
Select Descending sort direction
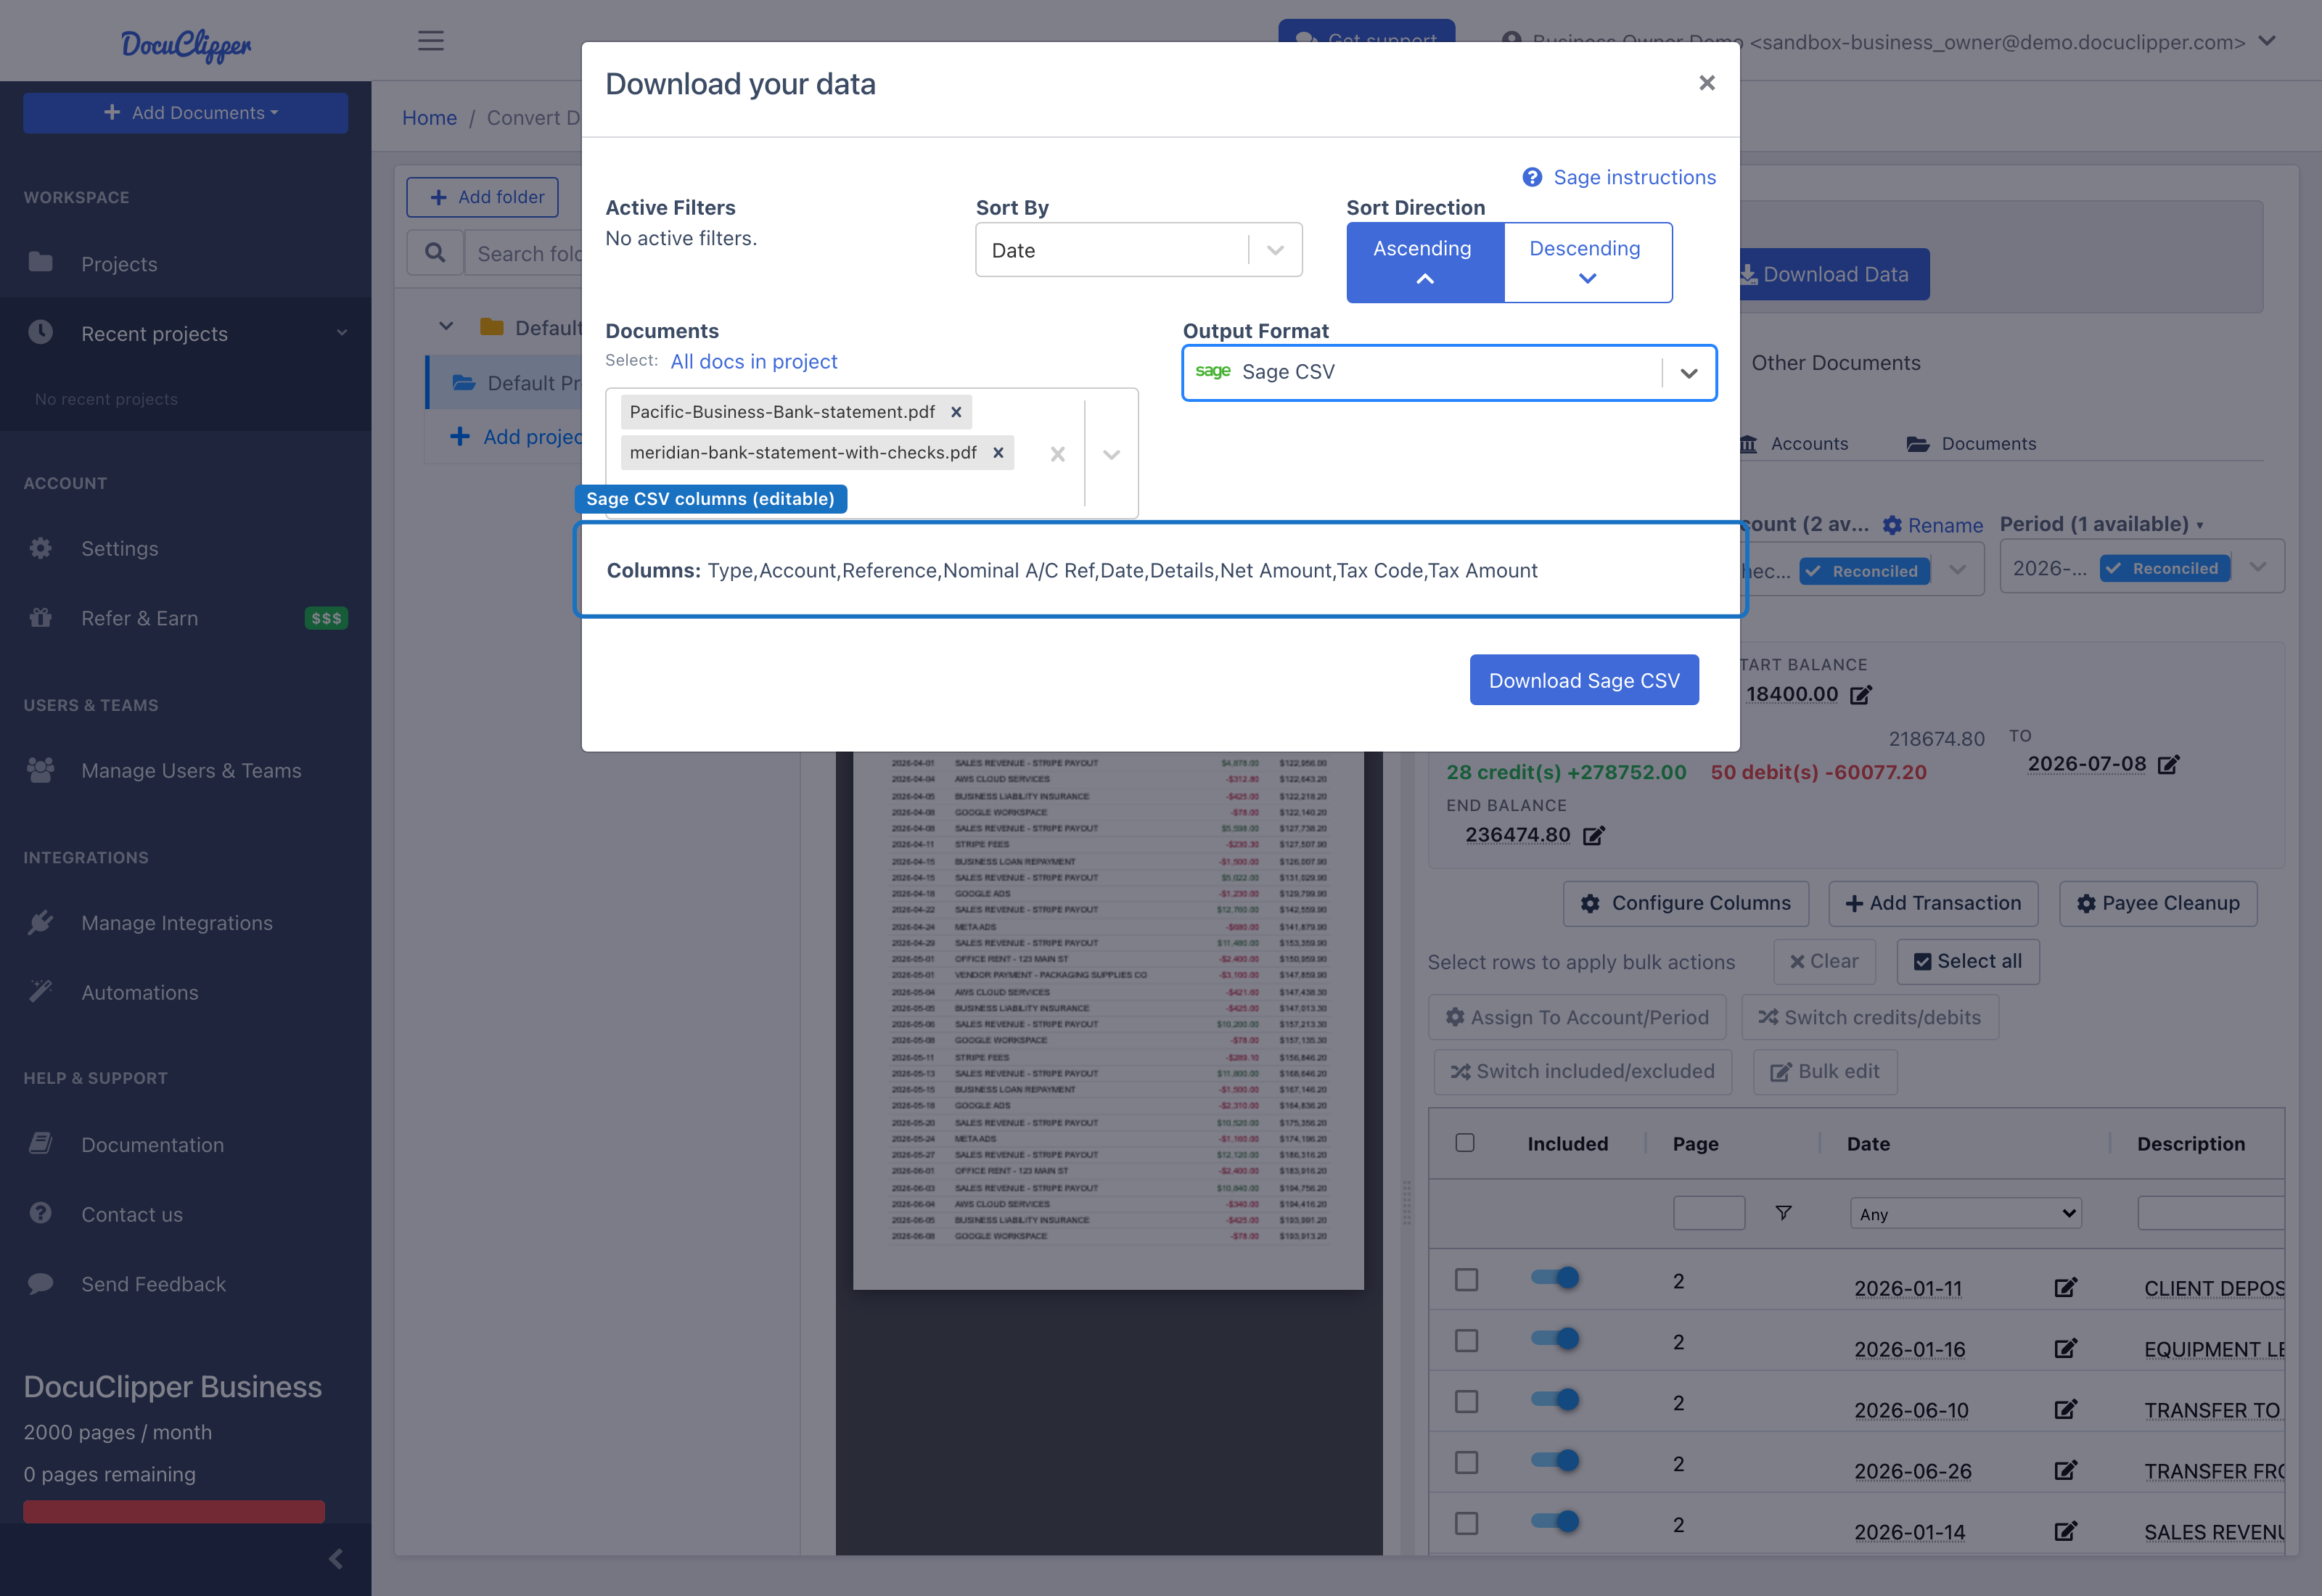(1586, 262)
